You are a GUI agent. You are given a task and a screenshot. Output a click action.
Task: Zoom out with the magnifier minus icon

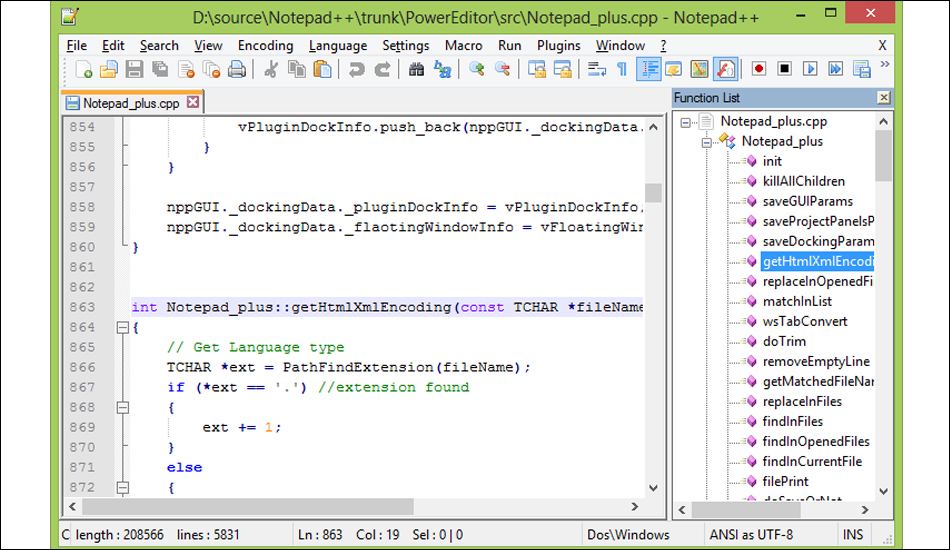tap(502, 70)
